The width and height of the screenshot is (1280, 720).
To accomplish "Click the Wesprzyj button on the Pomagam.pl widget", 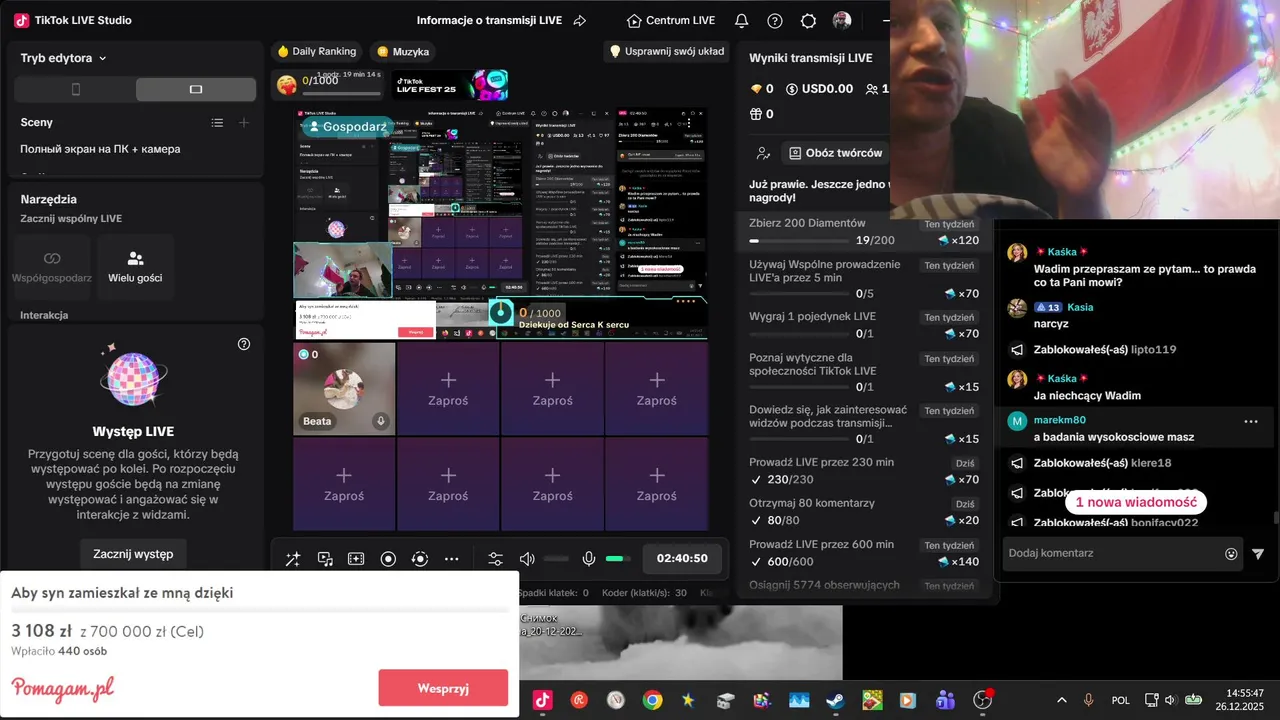I will [x=443, y=688].
